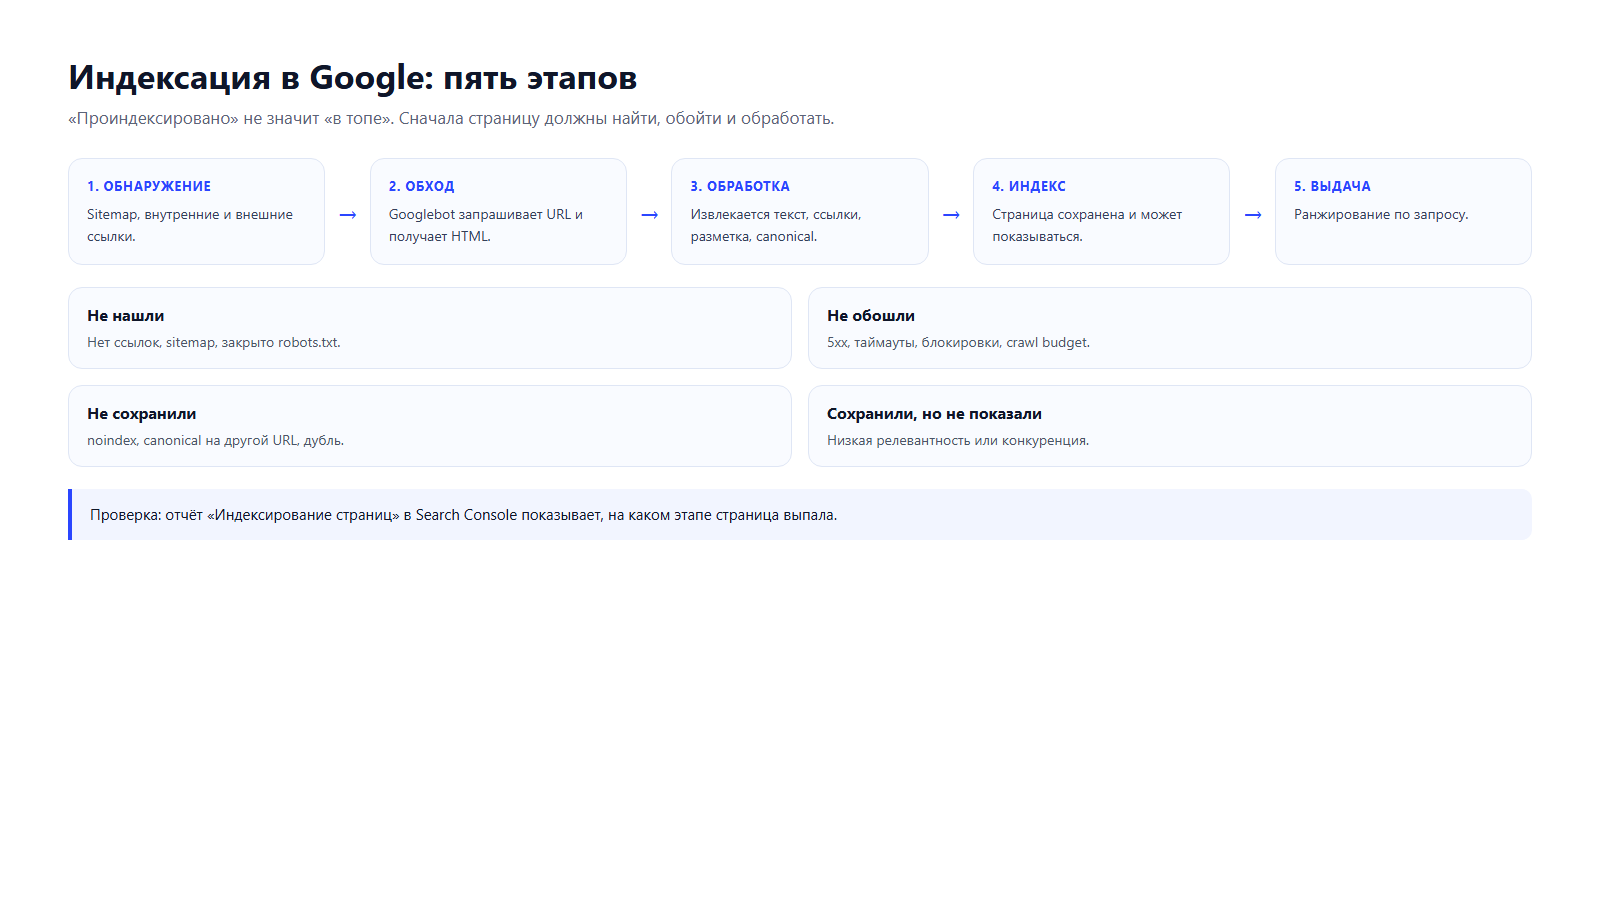Screen dimensions: 1600x900
Task: Click "Ранжирование по запросу." text
Action: pos(1381,214)
